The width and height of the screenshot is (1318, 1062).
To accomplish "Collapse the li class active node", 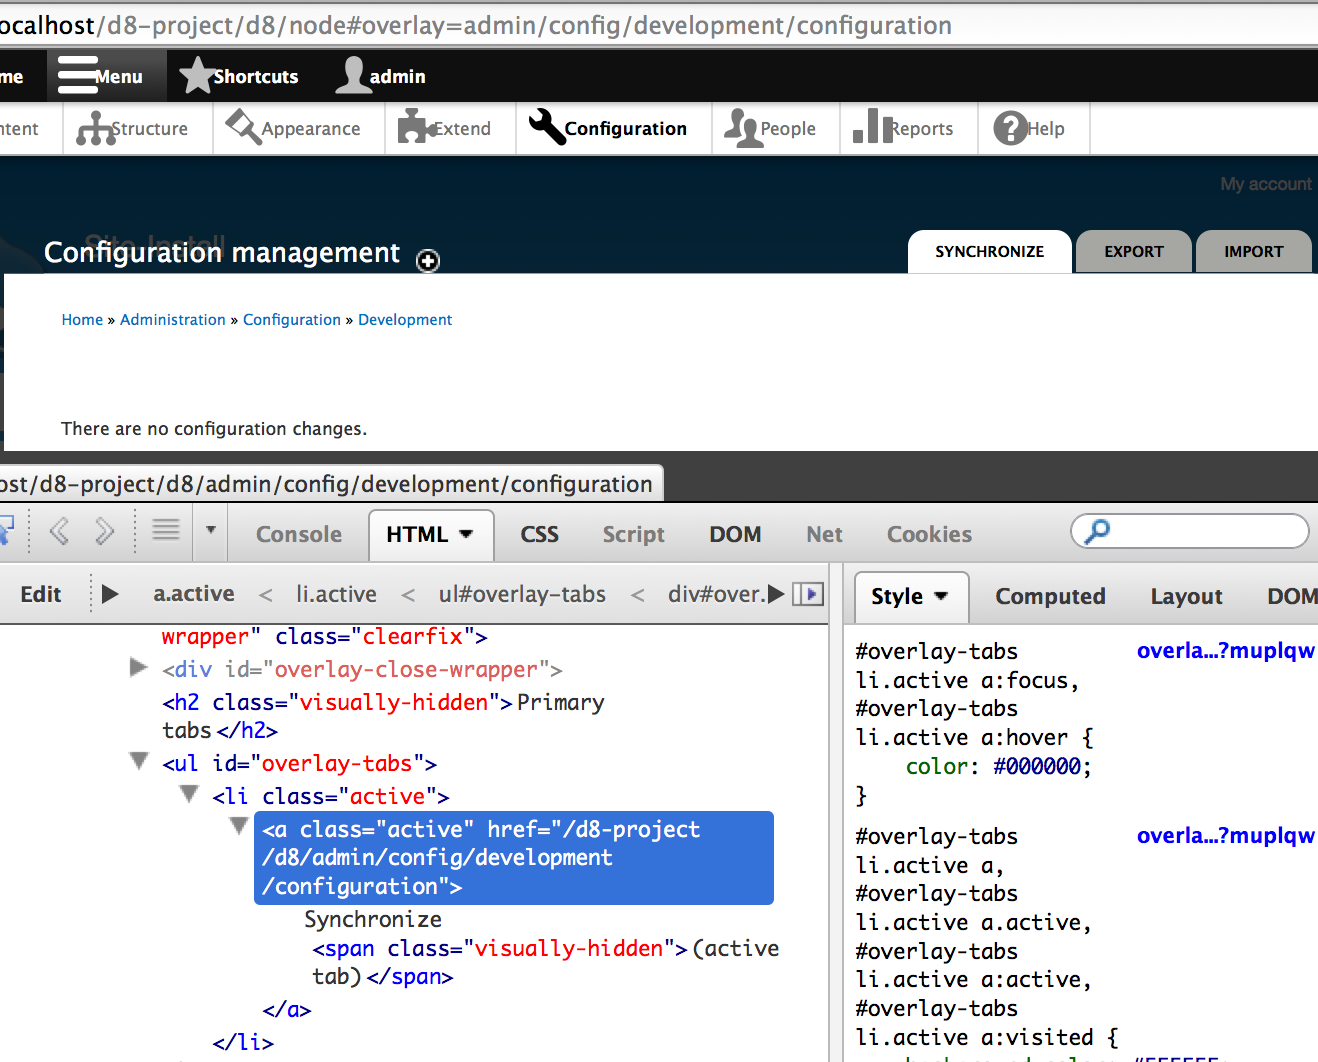I will (x=189, y=794).
